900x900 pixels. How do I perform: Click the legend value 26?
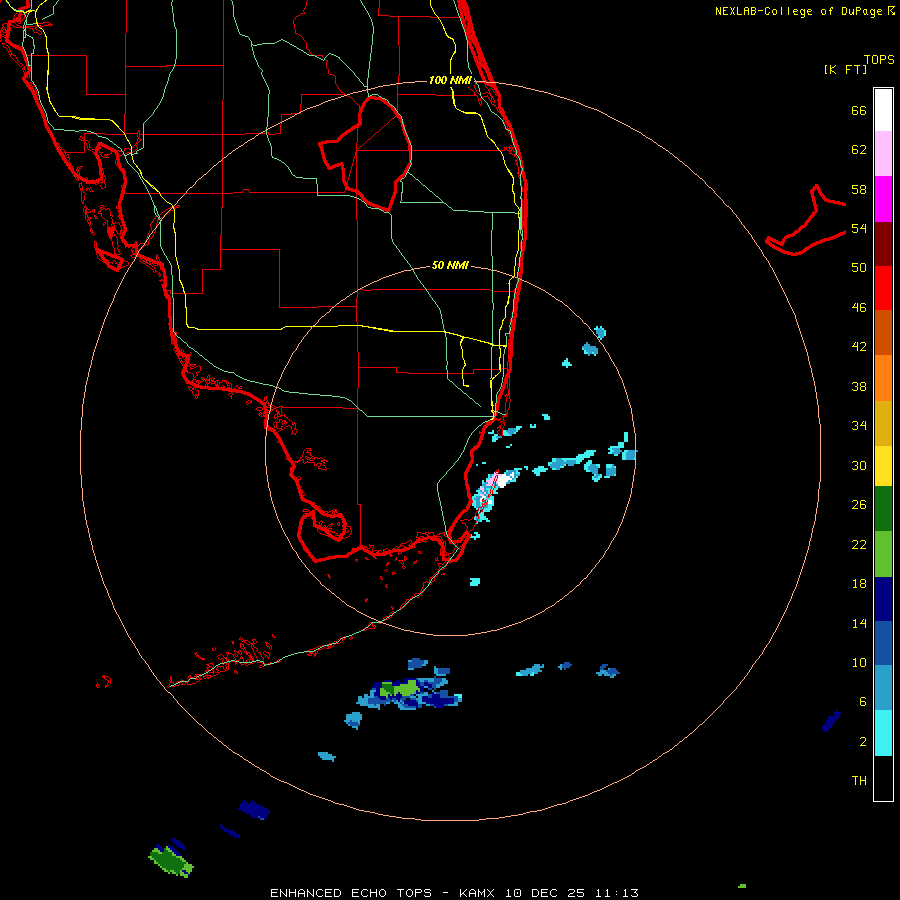pyautogui.click(x=859, y=505)
